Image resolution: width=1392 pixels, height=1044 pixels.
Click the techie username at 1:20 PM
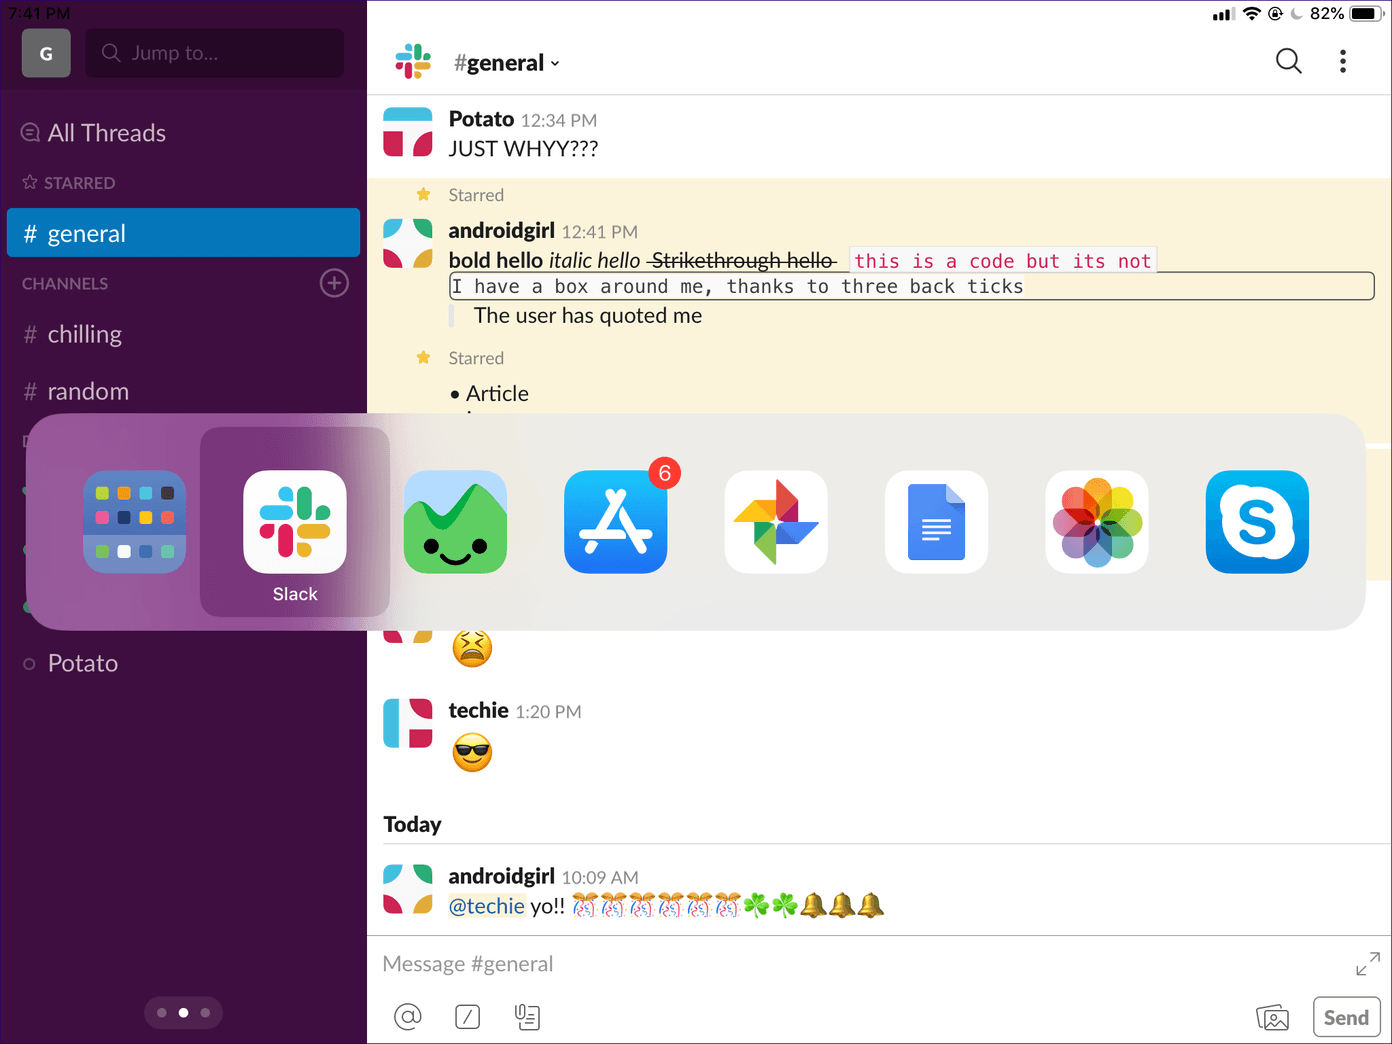[478, 710]
